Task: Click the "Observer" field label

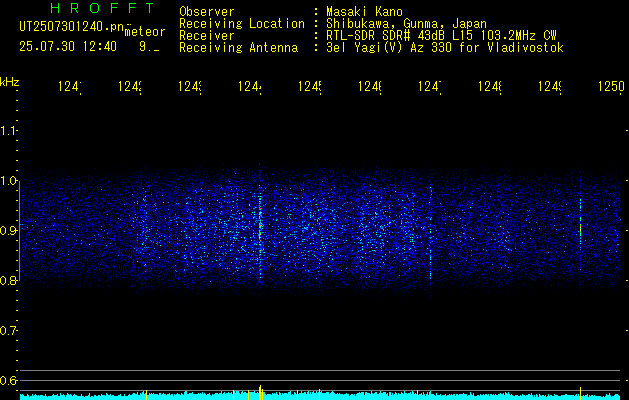Action: (207, 12)
